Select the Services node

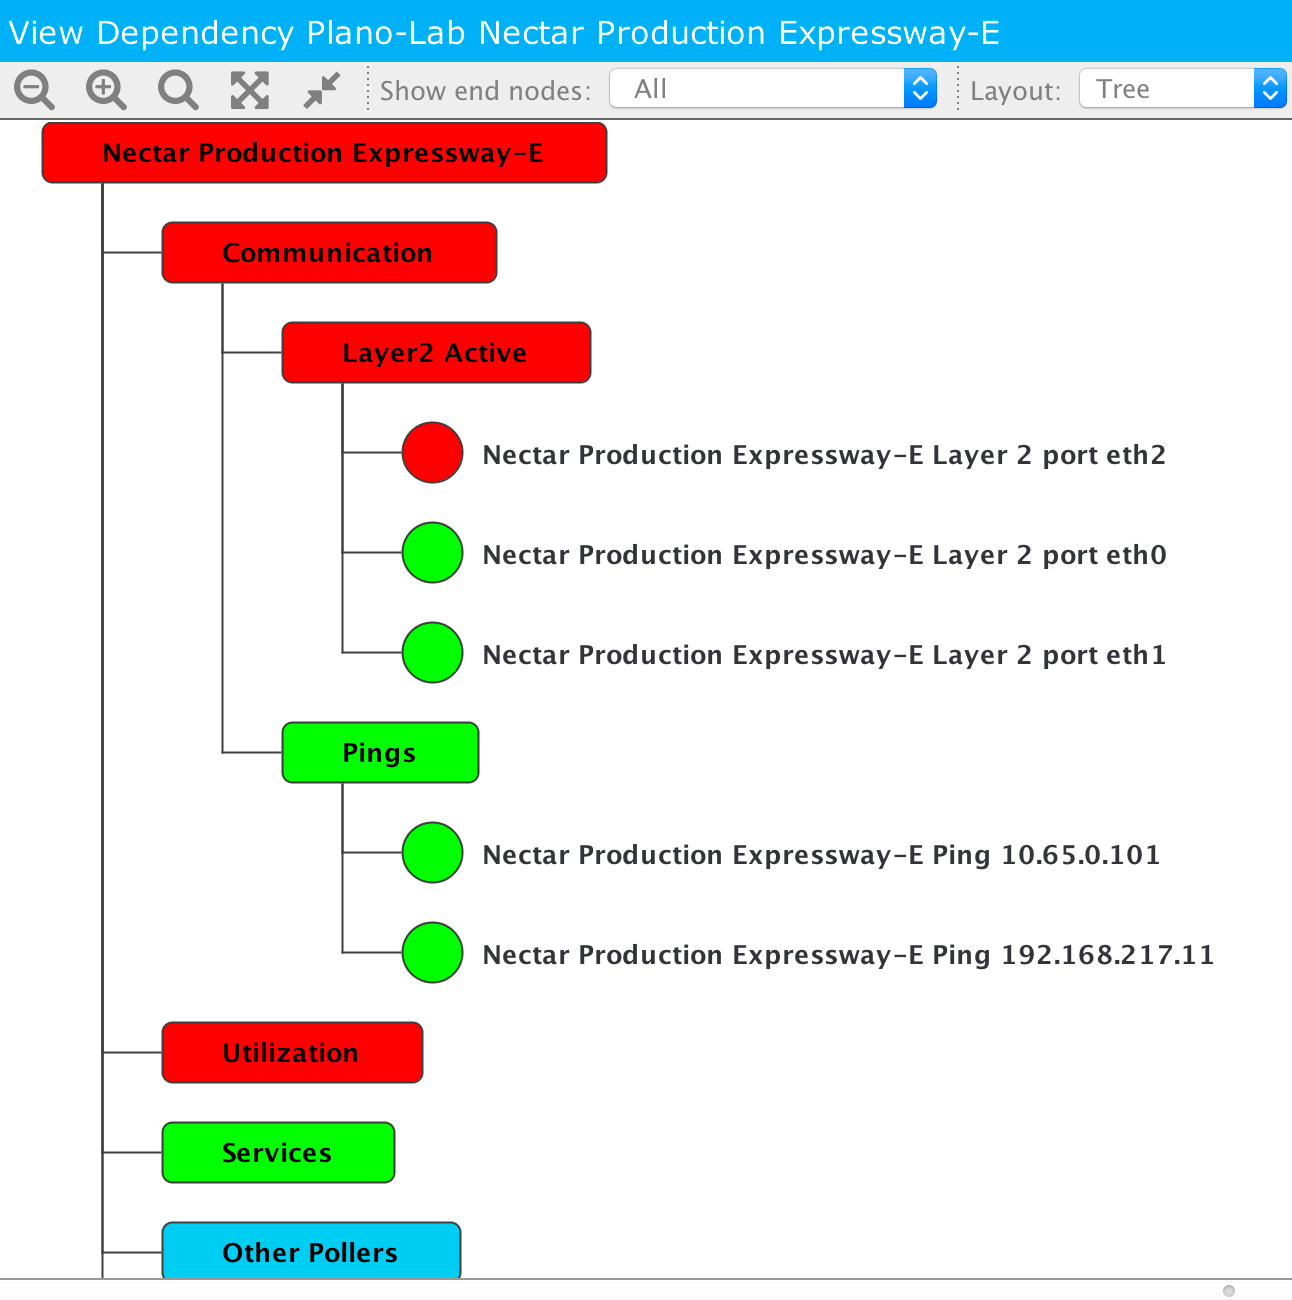click(278, 1153)
